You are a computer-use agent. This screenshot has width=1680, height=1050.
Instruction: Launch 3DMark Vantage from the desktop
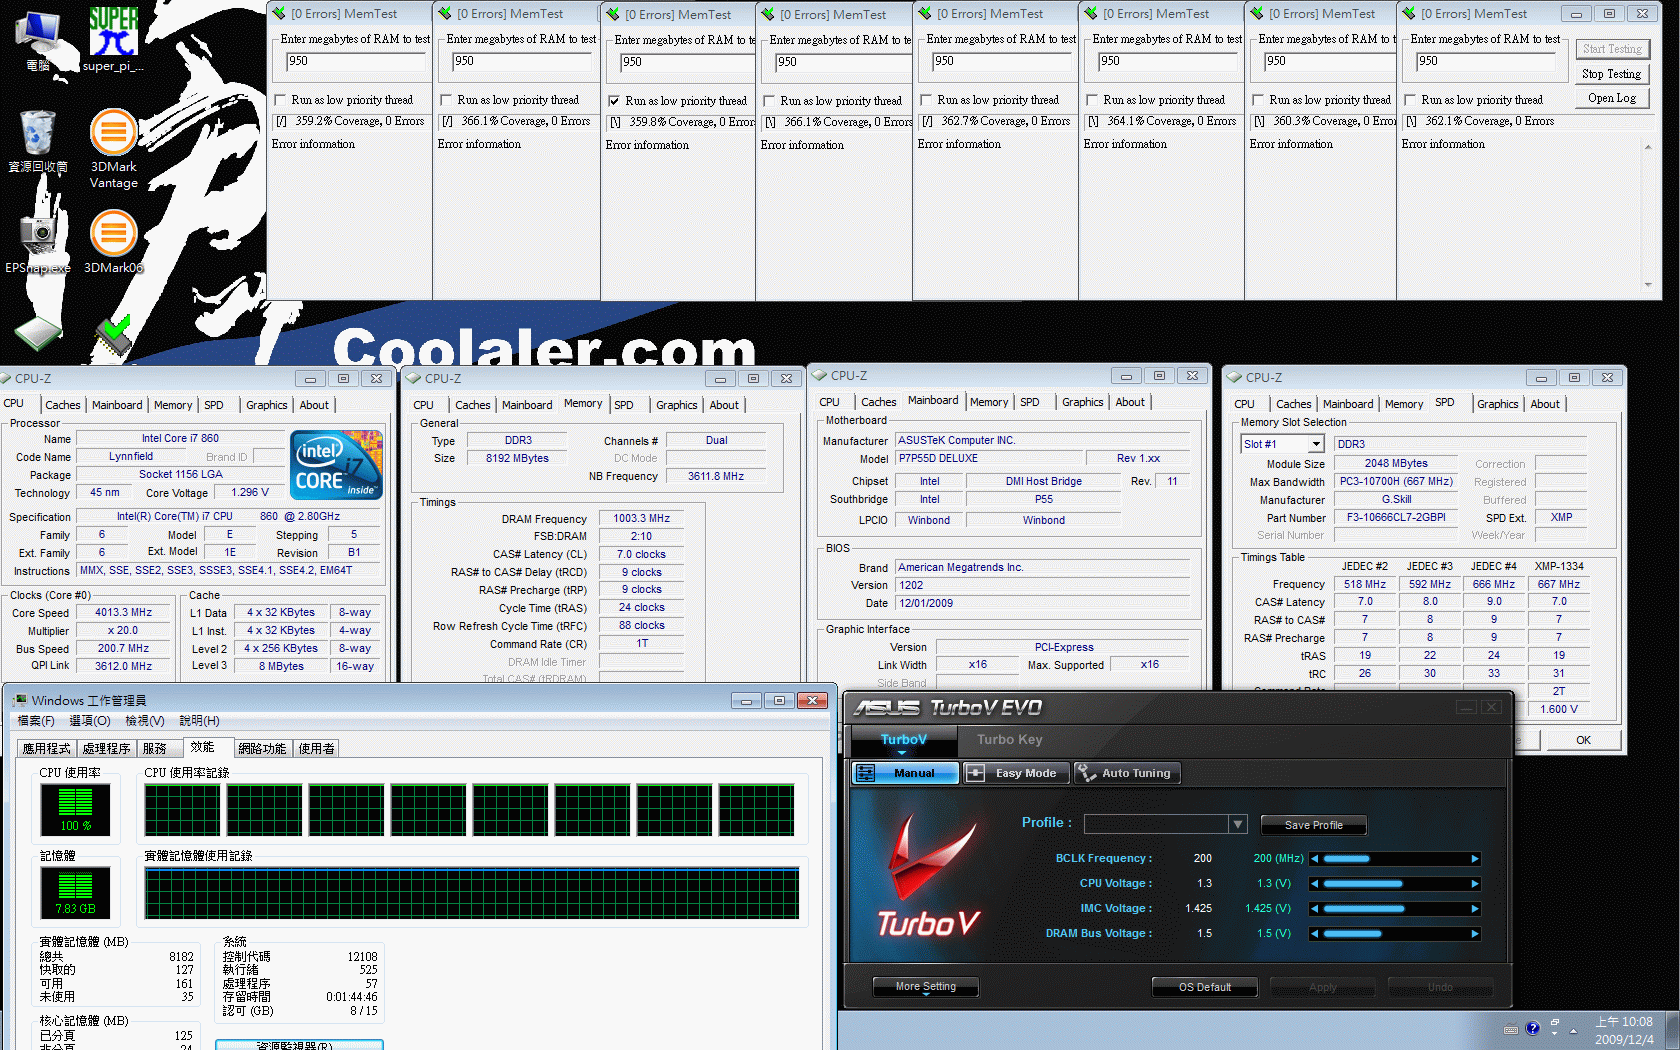pyautogui.click(x=114, y=148)
